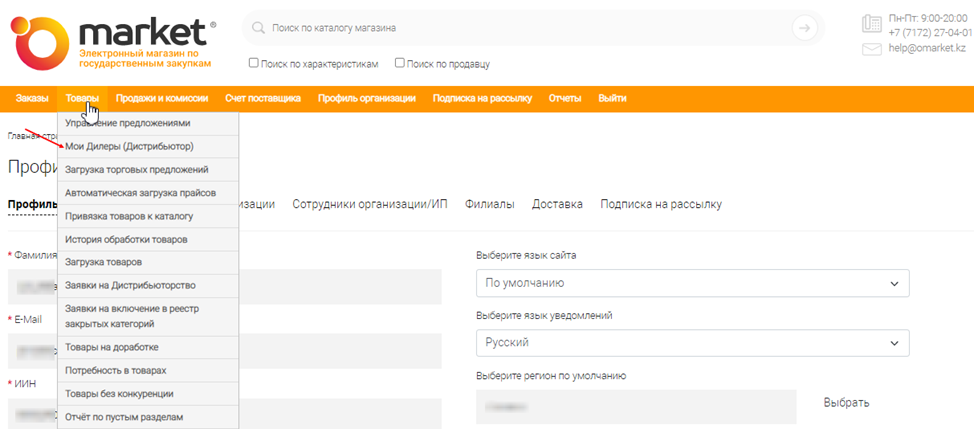Expand language of notifications dropdown 'Русский'

tap(693, 343)
